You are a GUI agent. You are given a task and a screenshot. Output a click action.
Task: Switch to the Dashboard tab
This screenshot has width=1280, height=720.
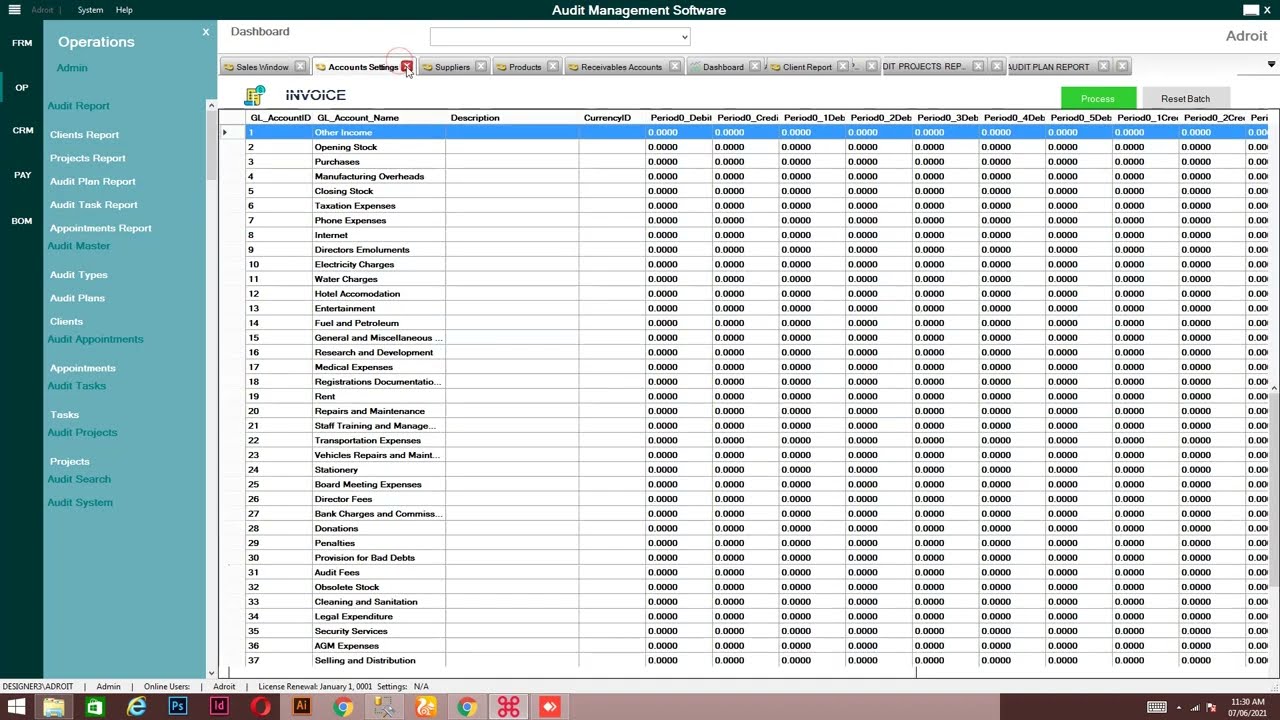point(723,67)
